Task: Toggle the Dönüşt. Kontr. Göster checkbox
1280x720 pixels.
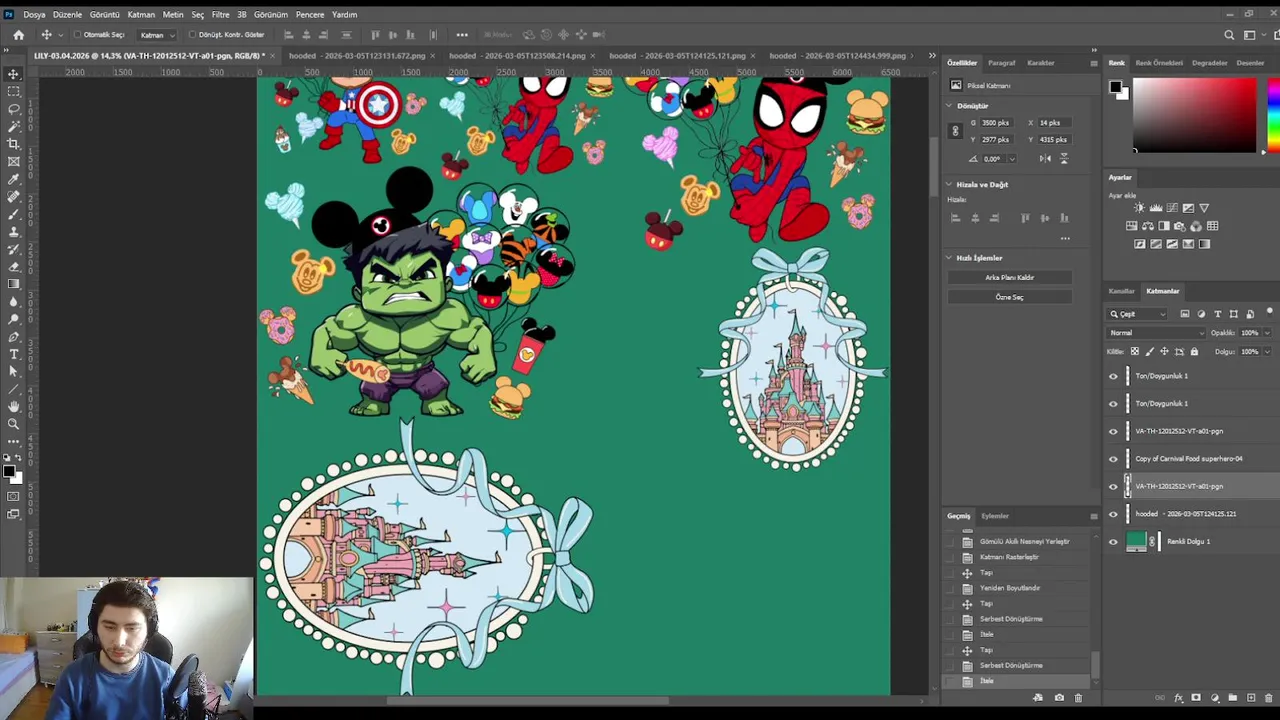Action: (192, 35)
